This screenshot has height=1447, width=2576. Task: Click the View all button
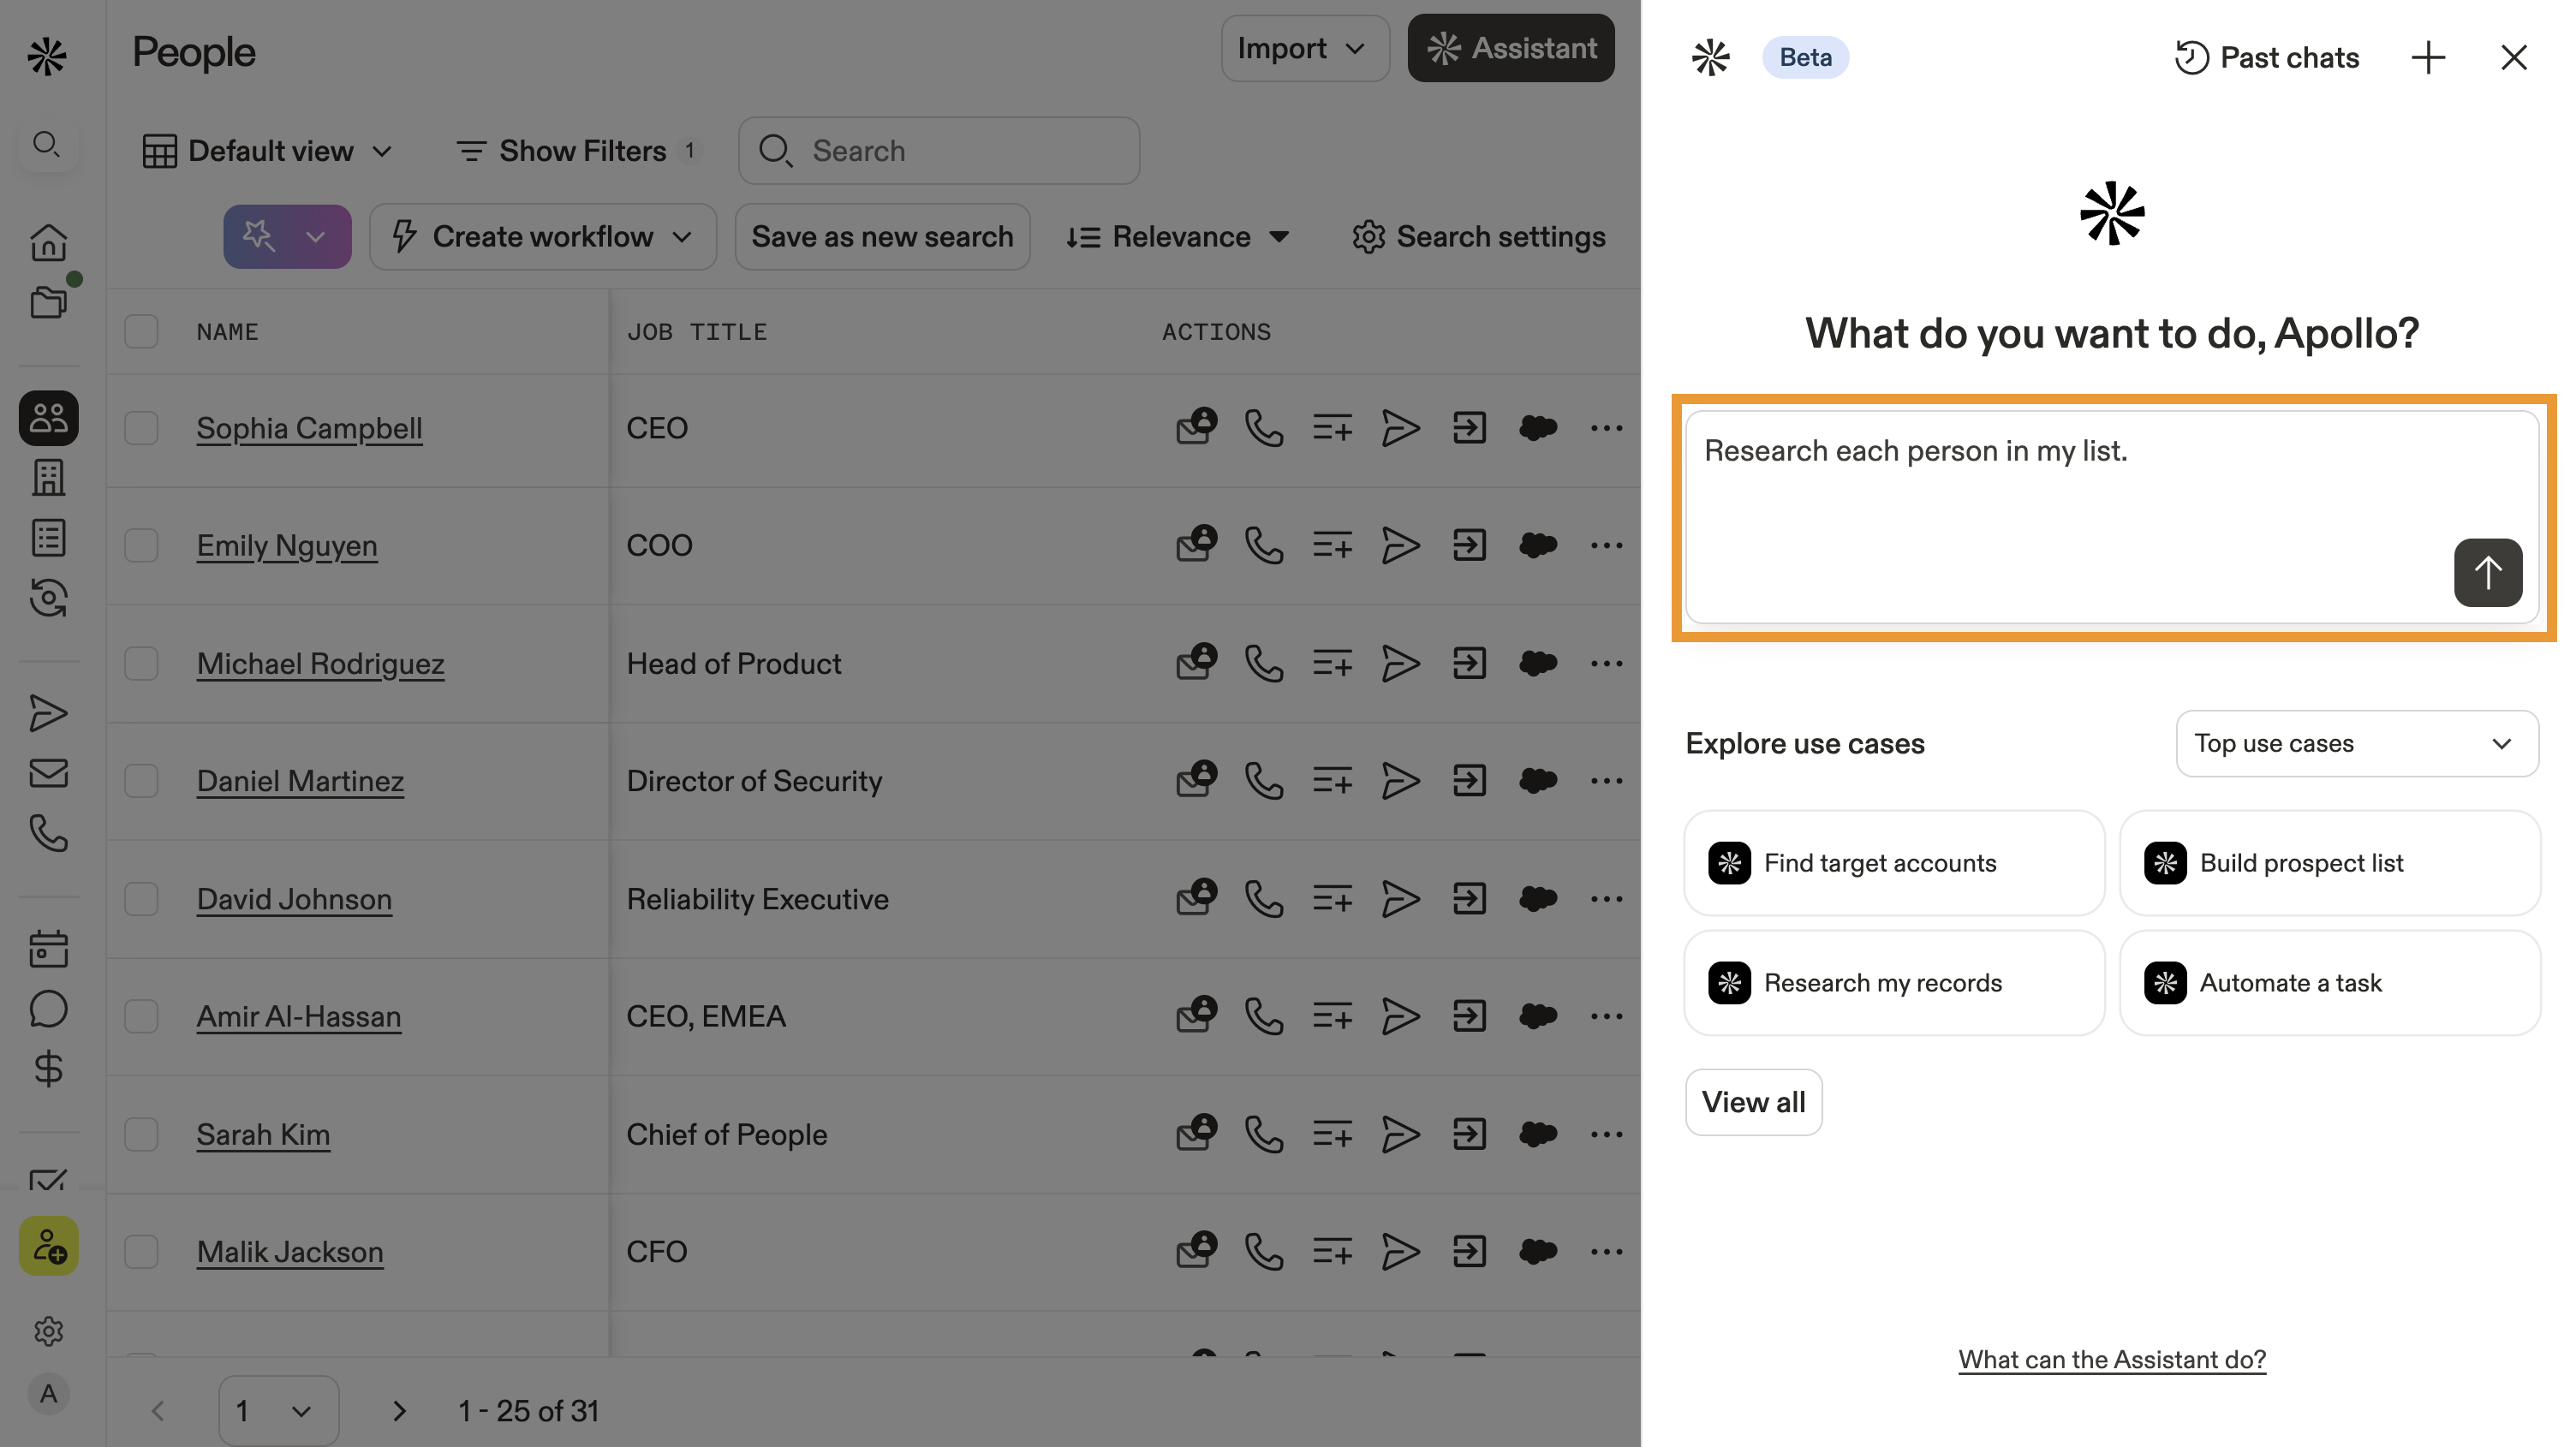1753,1102
